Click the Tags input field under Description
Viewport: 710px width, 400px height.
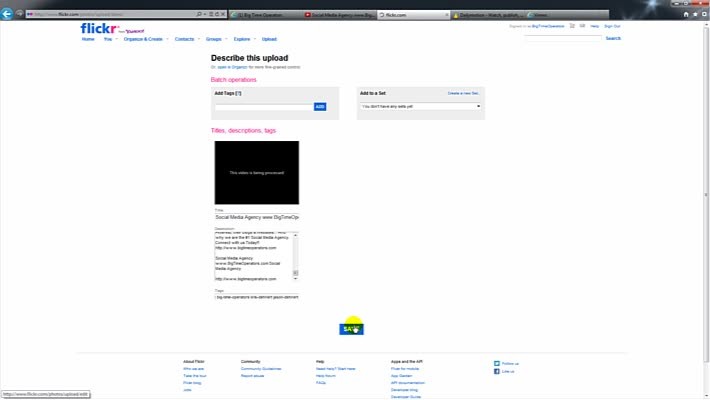pos(257,297)
